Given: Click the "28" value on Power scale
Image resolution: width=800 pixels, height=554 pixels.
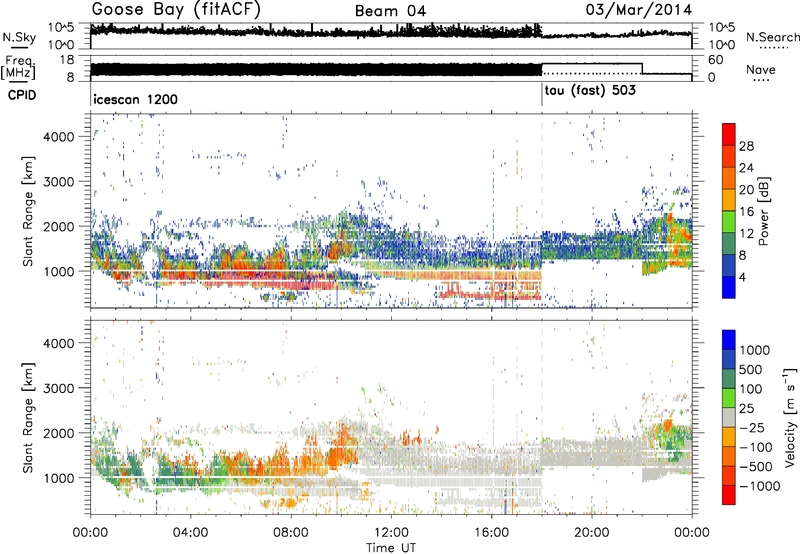Looking at the screenshot, I should pos(746,146).
